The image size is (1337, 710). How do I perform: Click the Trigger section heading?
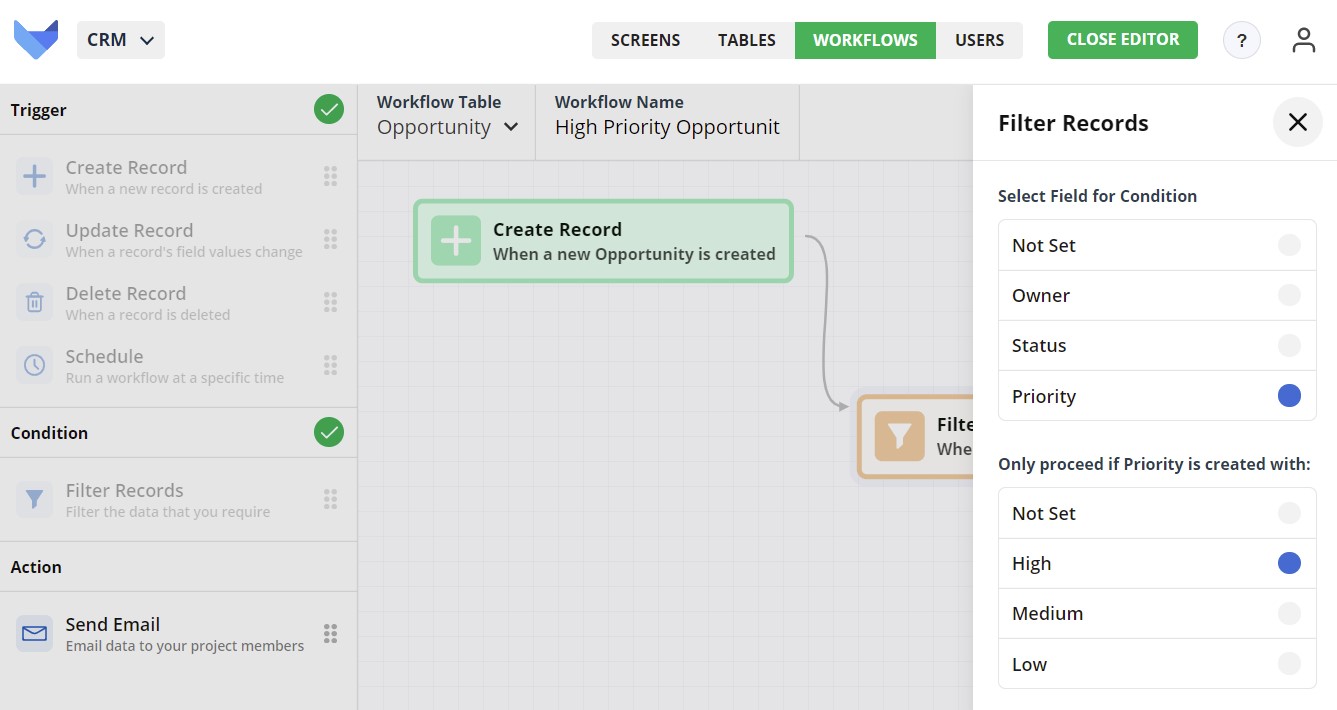(x=39, y=110)
